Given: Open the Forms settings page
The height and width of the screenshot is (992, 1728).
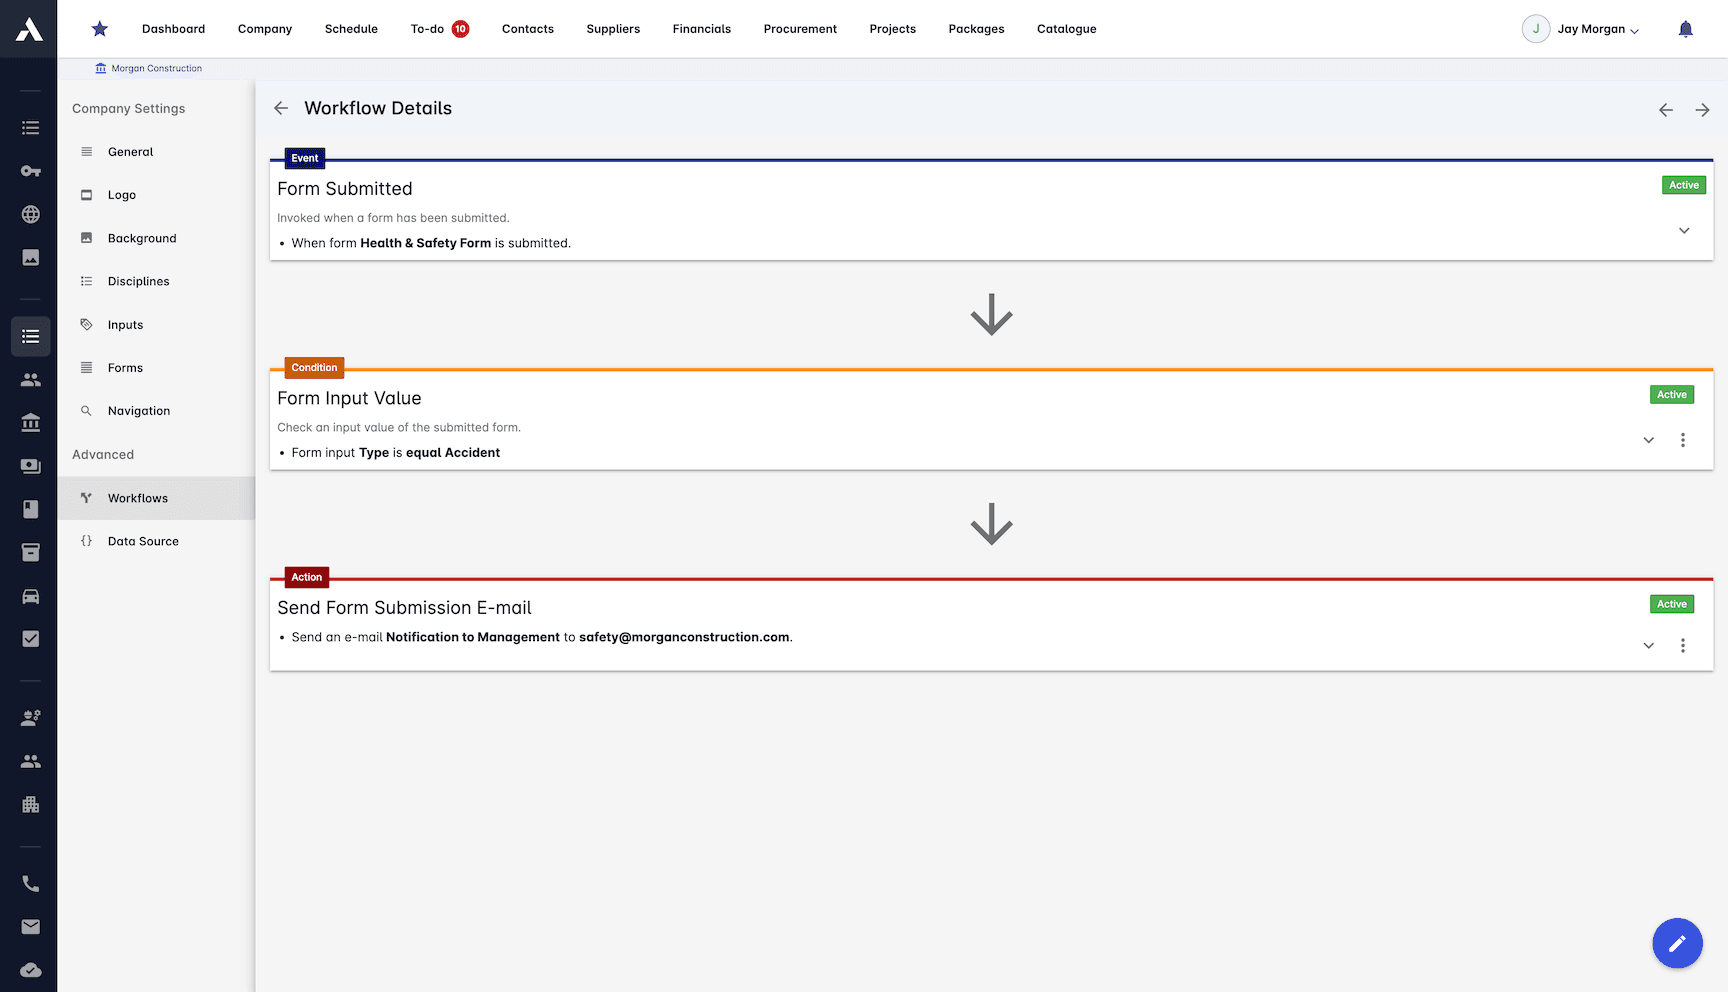Looking at the screenshot, I should (x=125, y=367).
